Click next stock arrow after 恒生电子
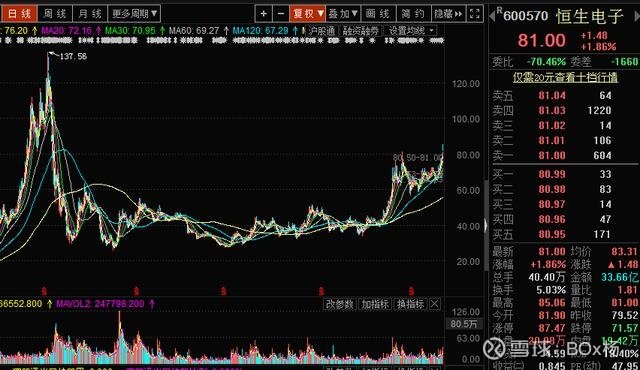This screenshot has height=370, width=640. coord(636,16)
